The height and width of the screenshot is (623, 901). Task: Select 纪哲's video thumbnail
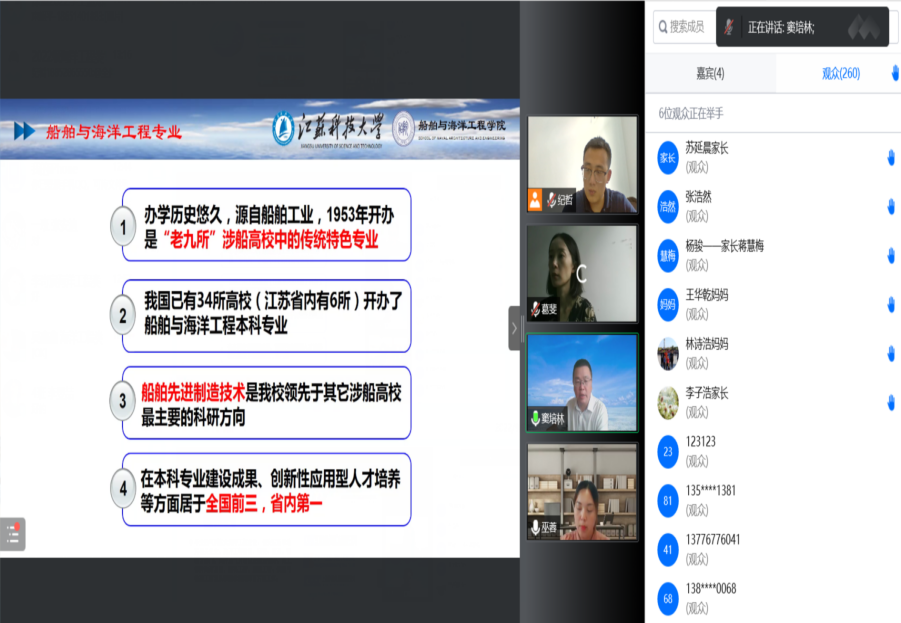coord(582,164)
